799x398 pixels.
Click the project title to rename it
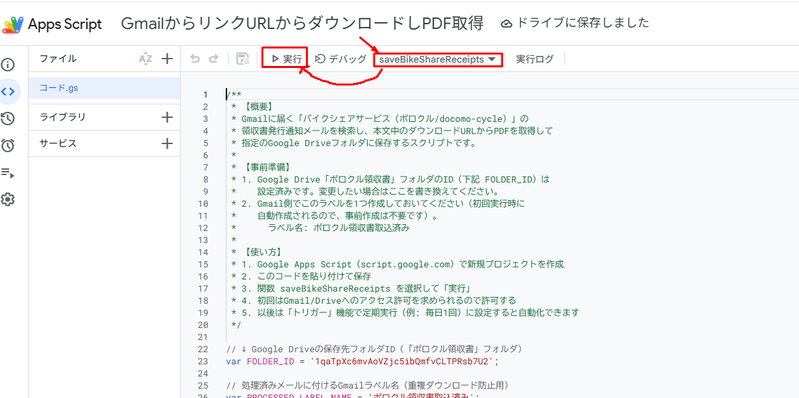302,23
